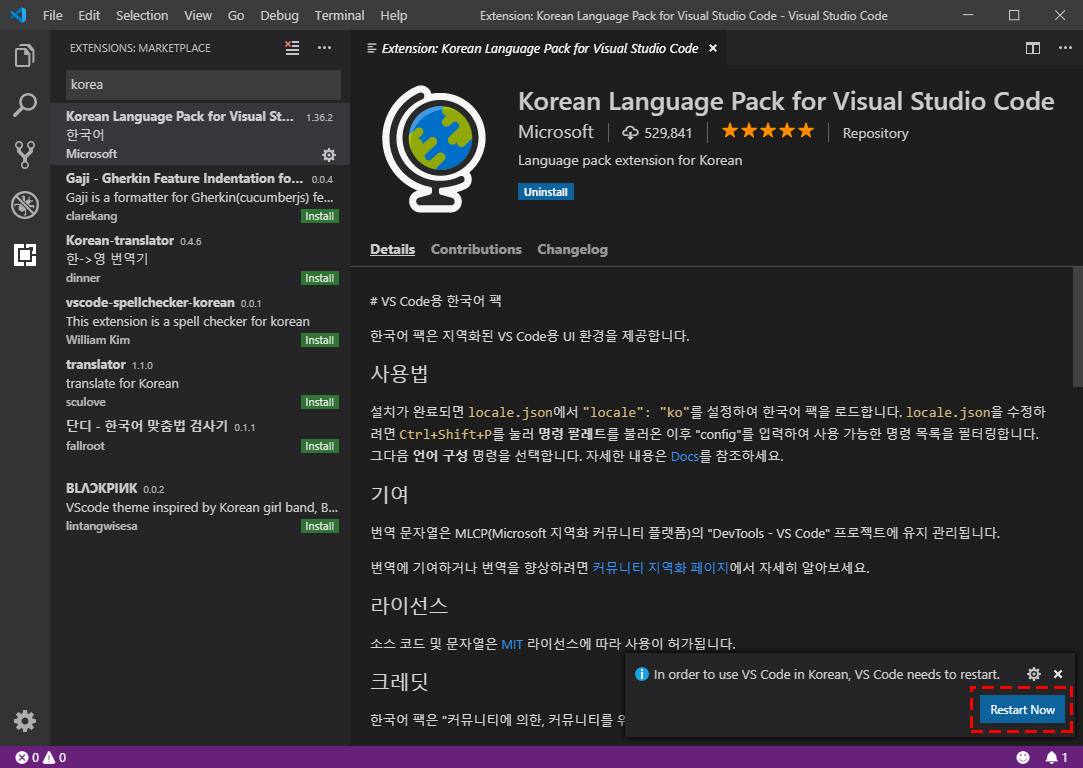Click the five-star rating

pos(767,131)
